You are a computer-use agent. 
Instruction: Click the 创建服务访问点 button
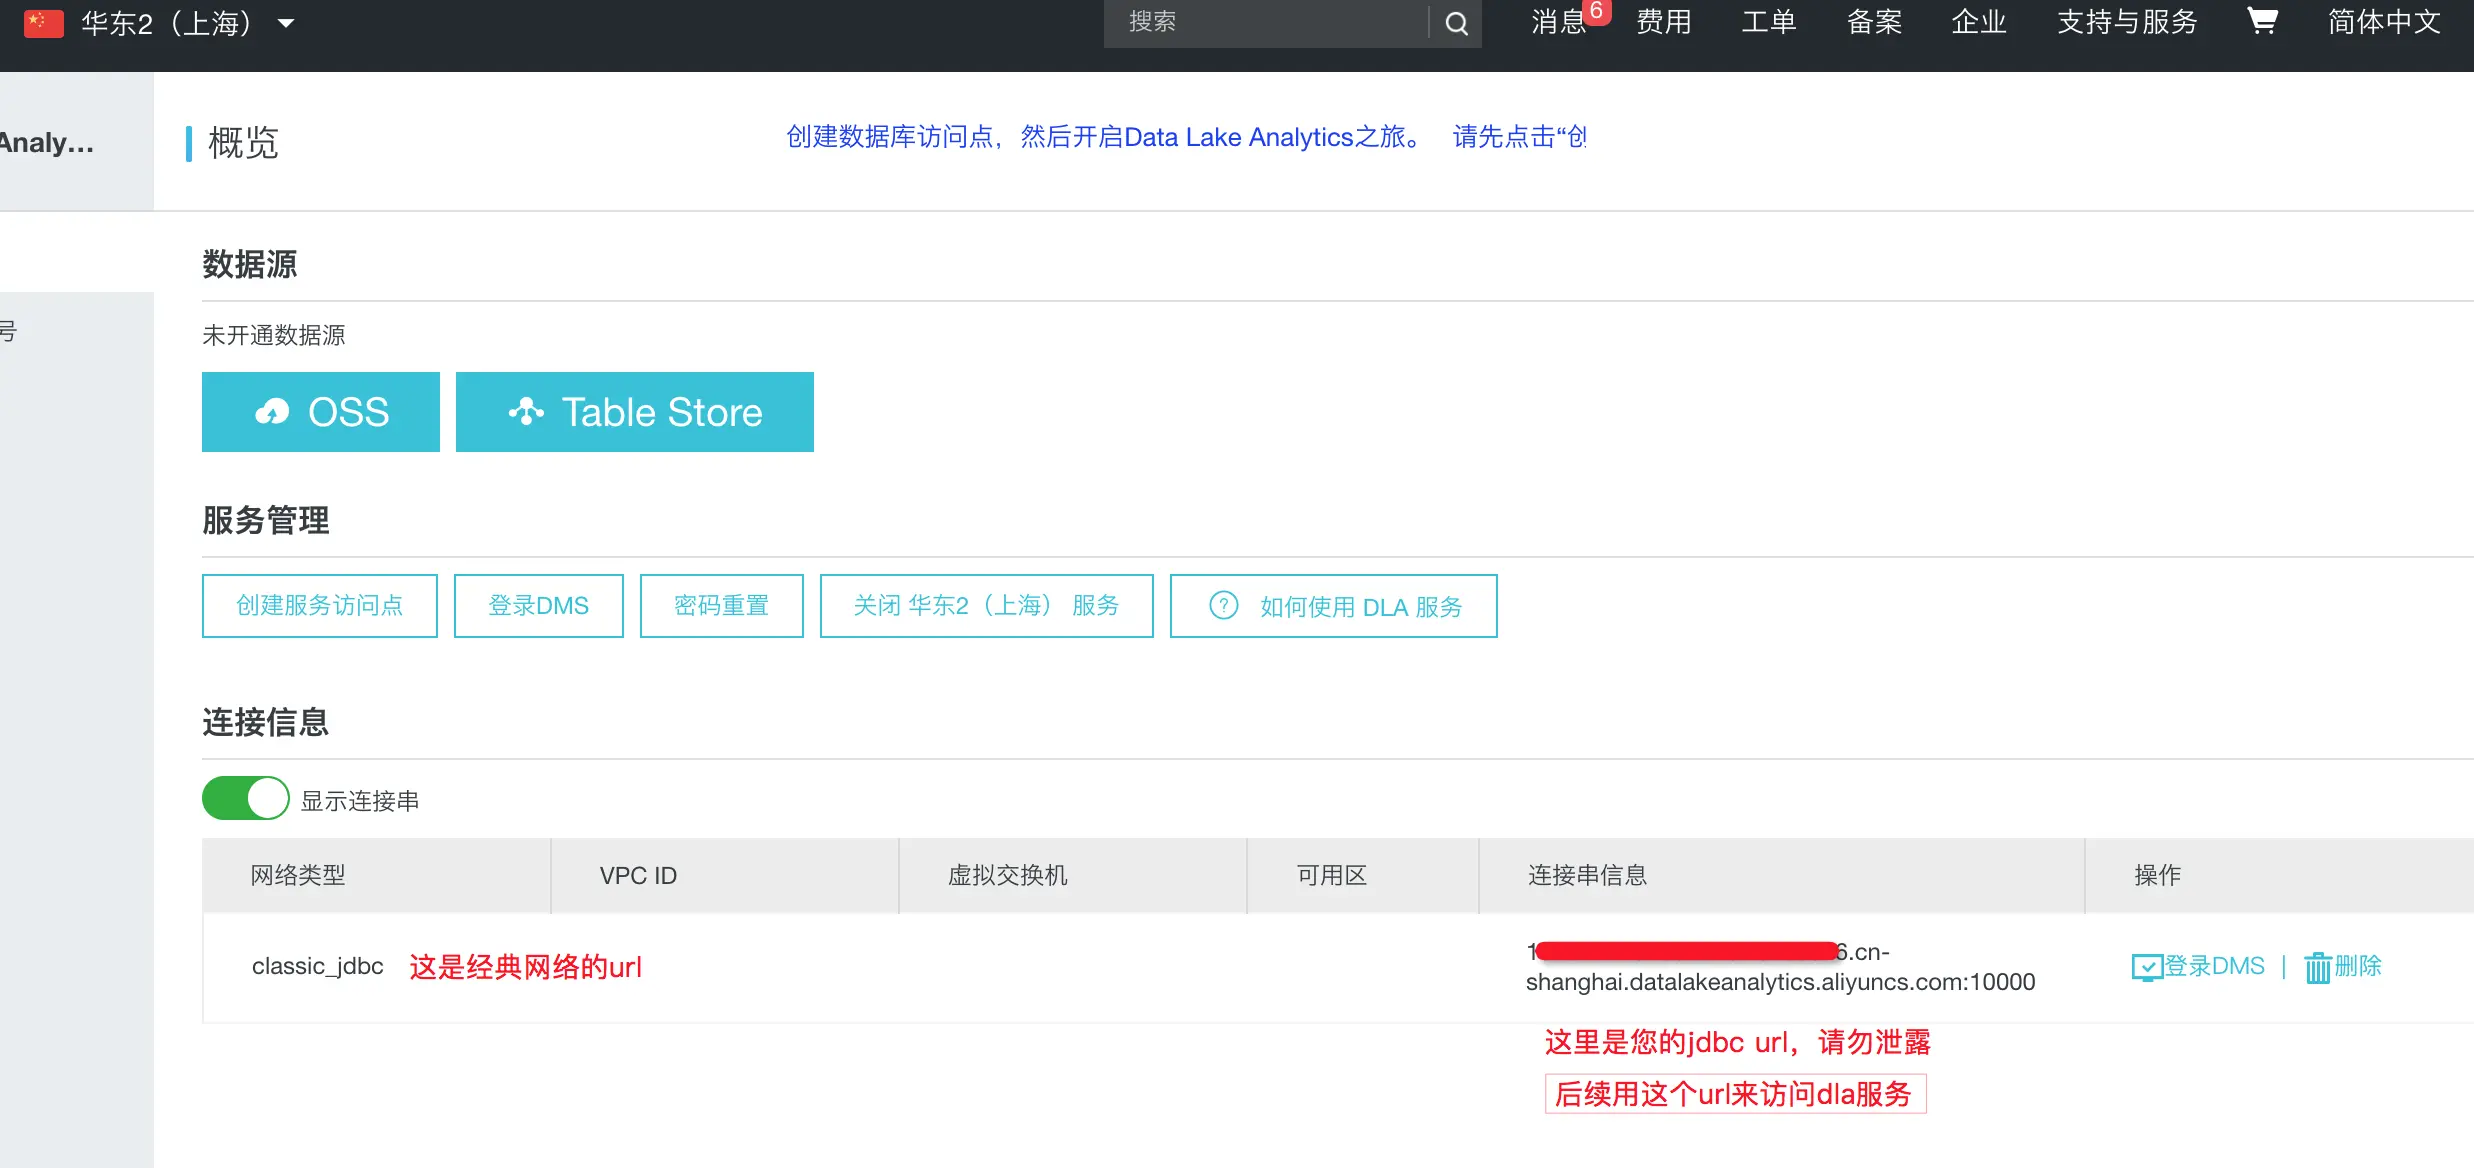[x=320, y=606]
